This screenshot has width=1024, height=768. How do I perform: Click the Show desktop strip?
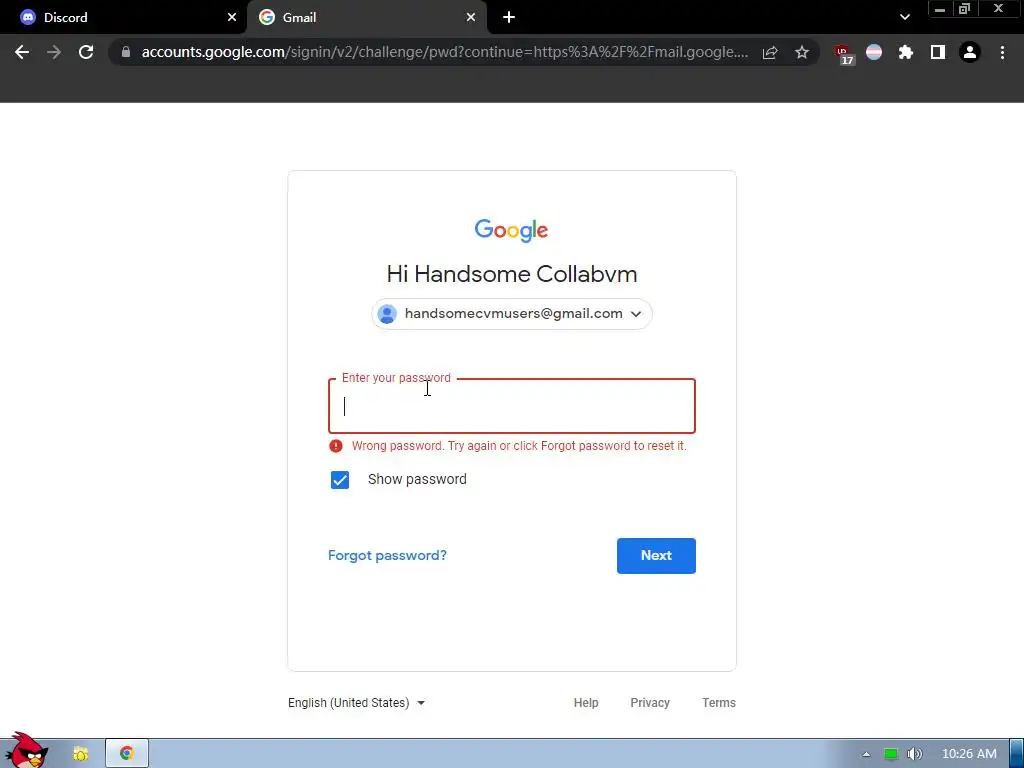(x=1017, y=754)
